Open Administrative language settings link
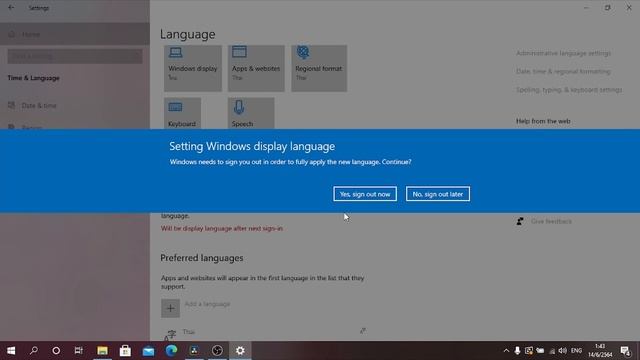The height and width of the screenshot is (360, 640). pos(563,53)
